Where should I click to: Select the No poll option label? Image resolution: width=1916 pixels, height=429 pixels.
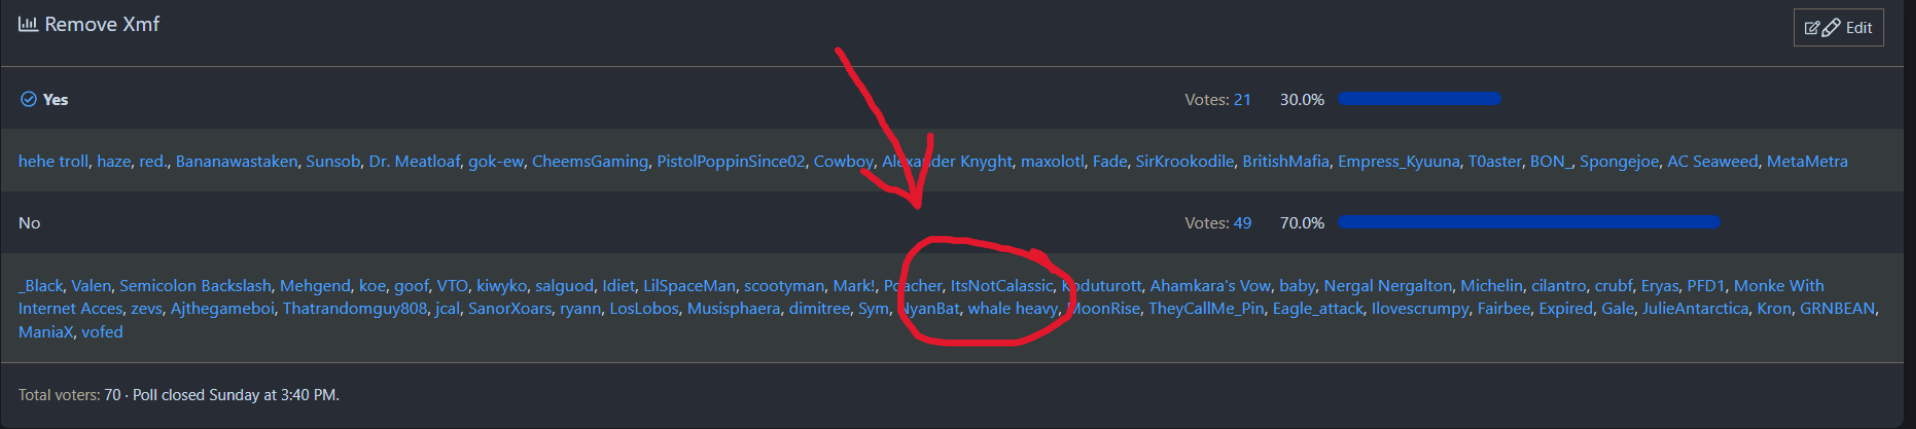[x=30, y=223]
